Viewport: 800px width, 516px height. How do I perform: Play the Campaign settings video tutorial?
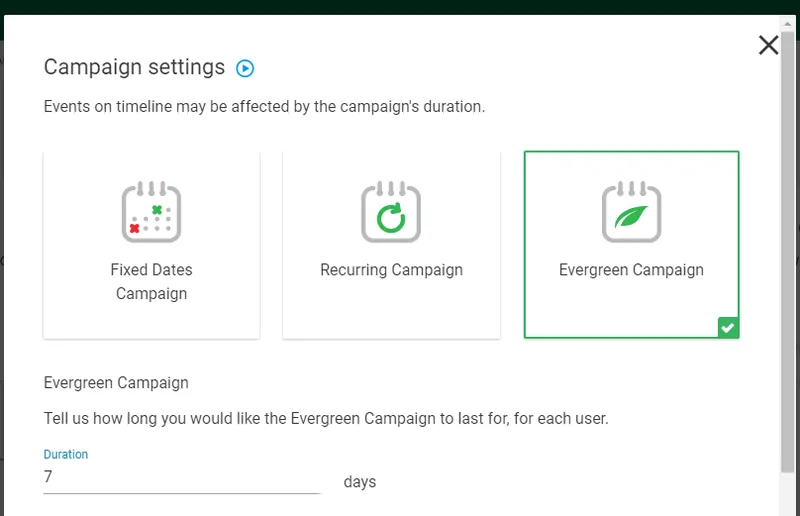click(x=245, y=68)
